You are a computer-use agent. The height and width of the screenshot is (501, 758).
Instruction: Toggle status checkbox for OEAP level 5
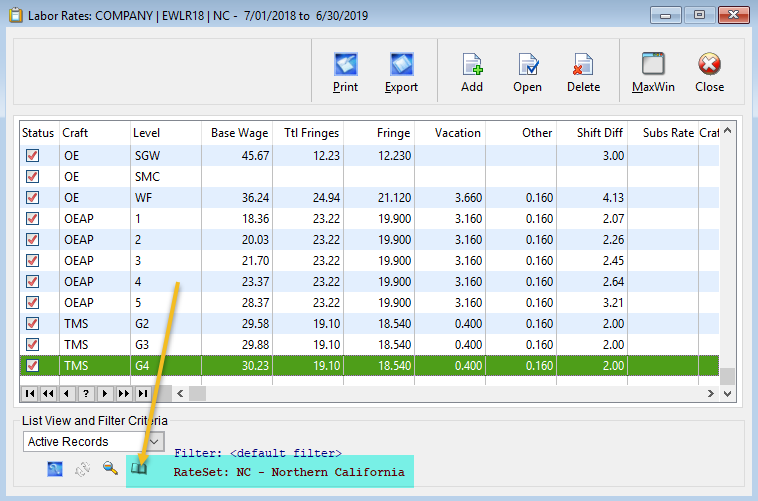(32, 303)
